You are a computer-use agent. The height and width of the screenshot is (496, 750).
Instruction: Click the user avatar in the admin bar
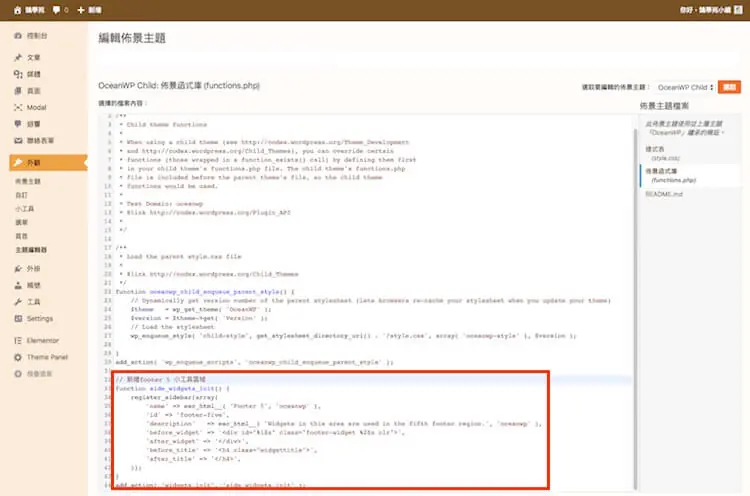point(738,10)
